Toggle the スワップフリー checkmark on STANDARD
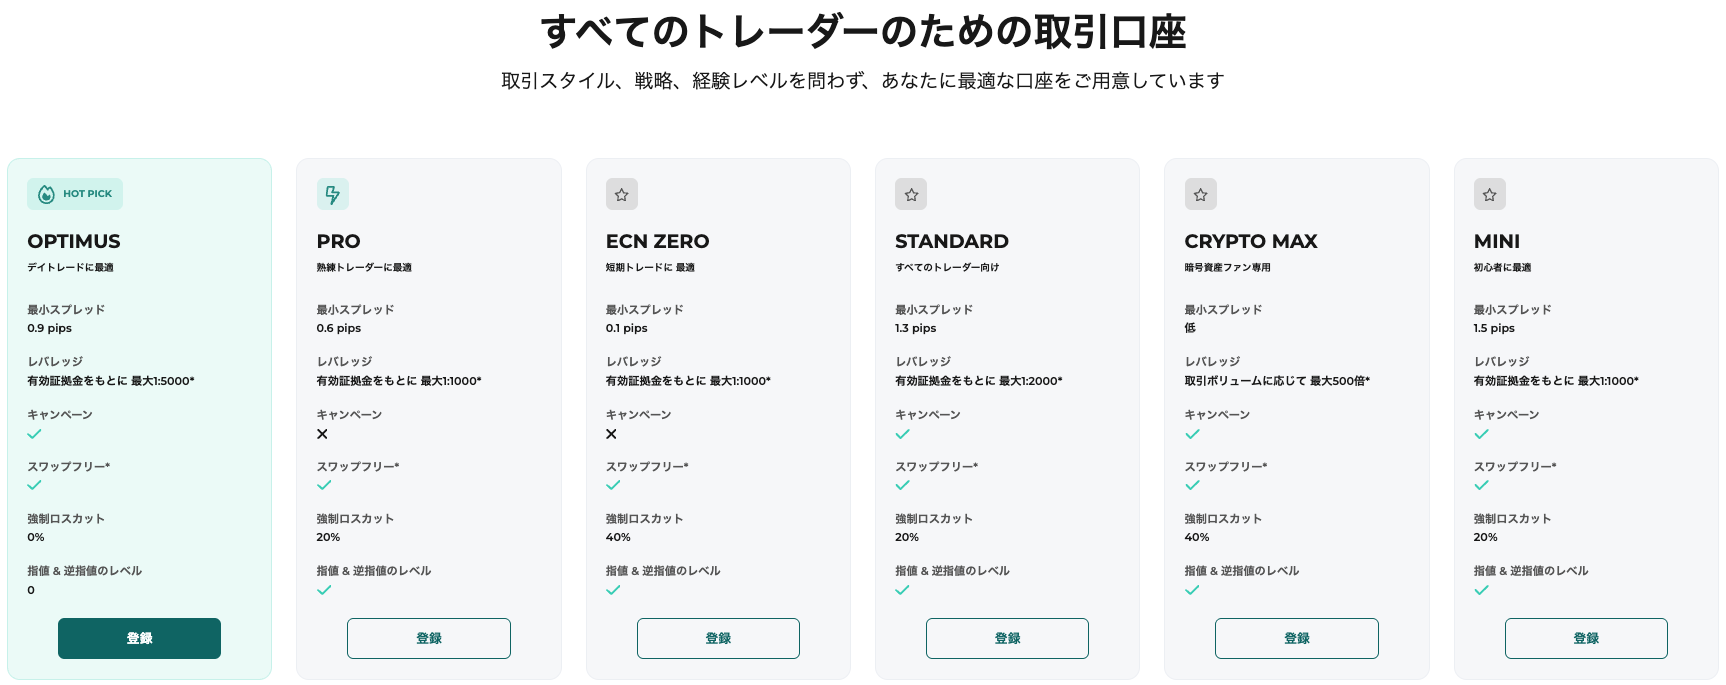Viewport: 1726px width, 685px height. coord(902,485)
